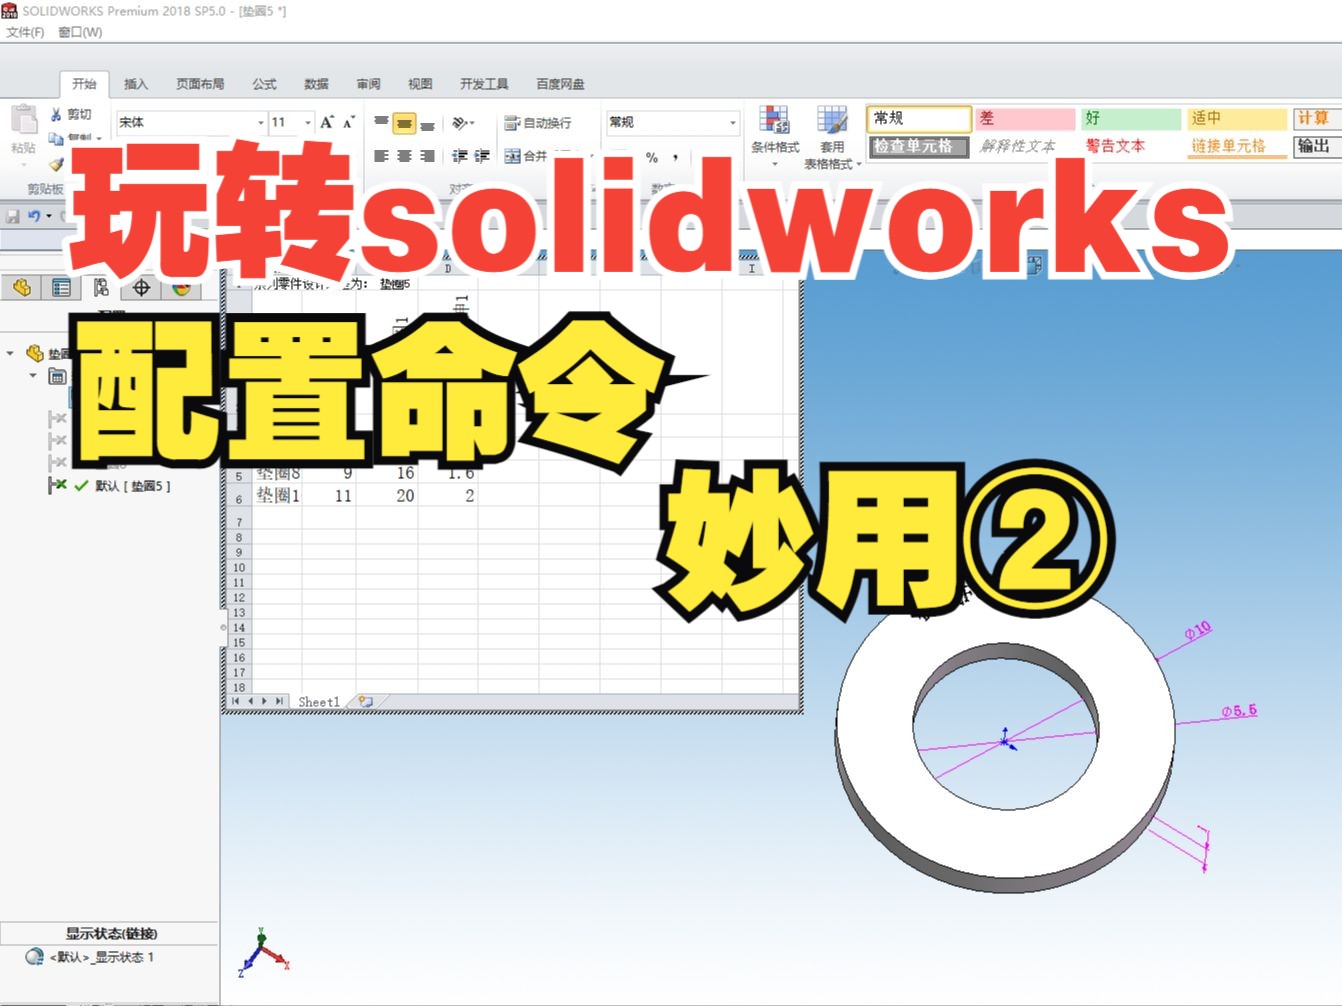The image size is (1342, 1006).
Task: Switch to the 插入 (Insert) tab
Action: coord(136,84)
